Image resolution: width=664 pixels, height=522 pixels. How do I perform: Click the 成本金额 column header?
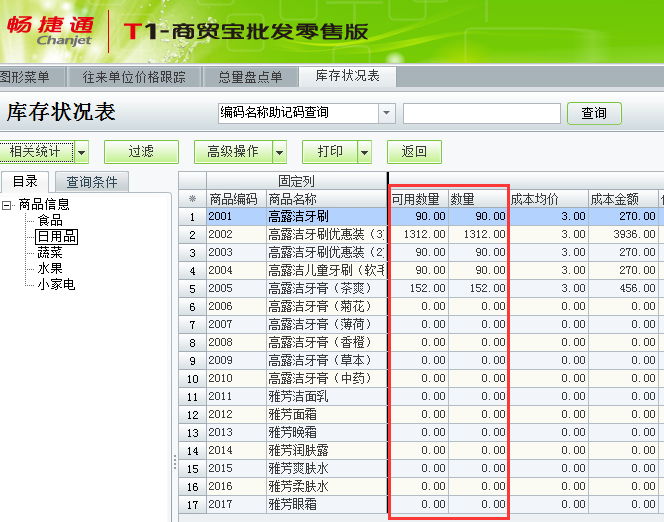tap(623, 199)
